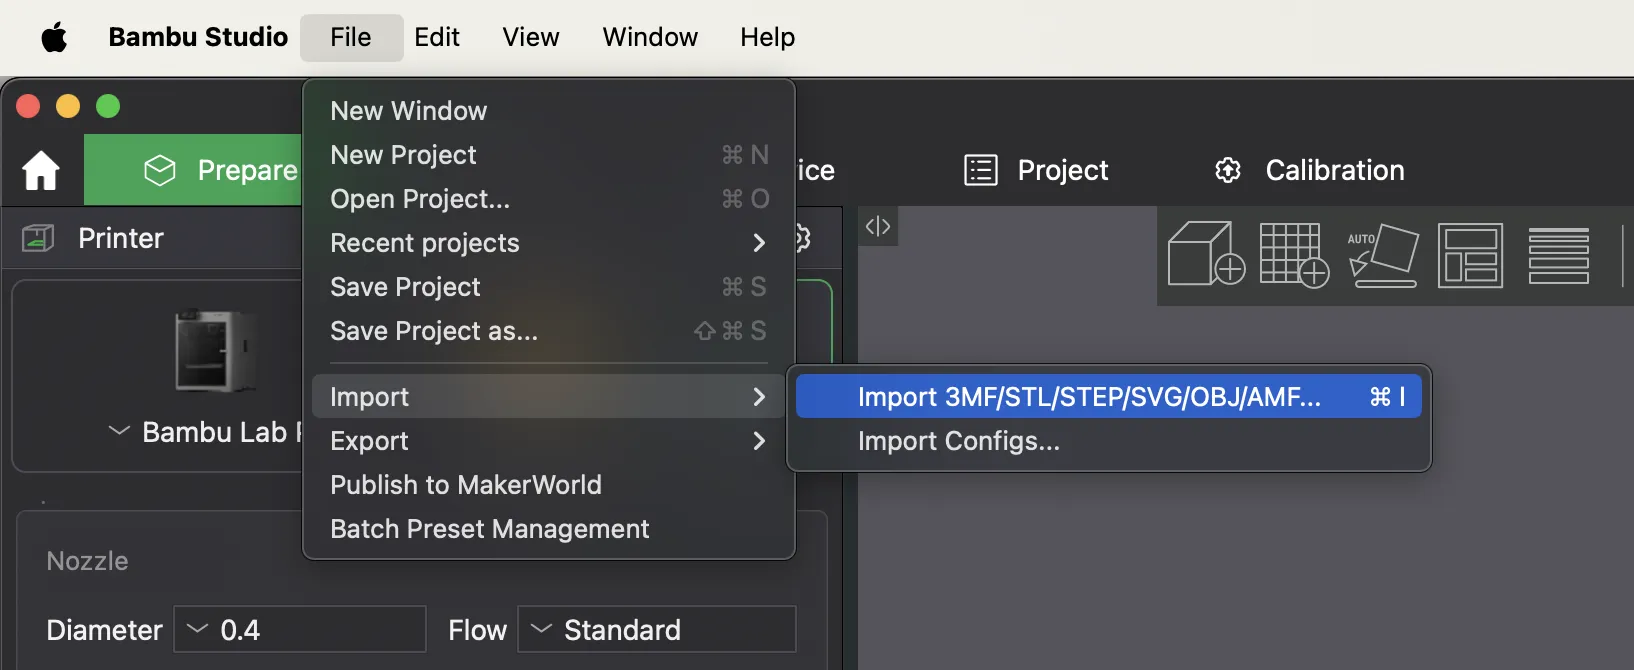Click the Bambu Lab printer thumbnail

point(215,350)
